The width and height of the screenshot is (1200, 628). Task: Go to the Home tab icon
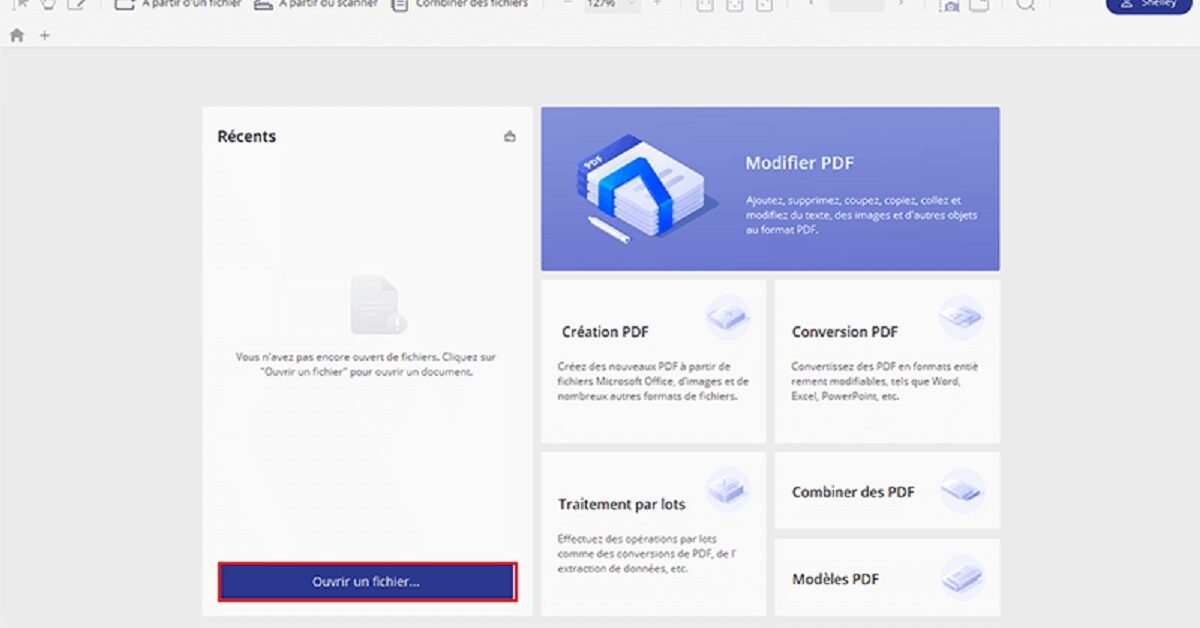(x=16, y=35)
